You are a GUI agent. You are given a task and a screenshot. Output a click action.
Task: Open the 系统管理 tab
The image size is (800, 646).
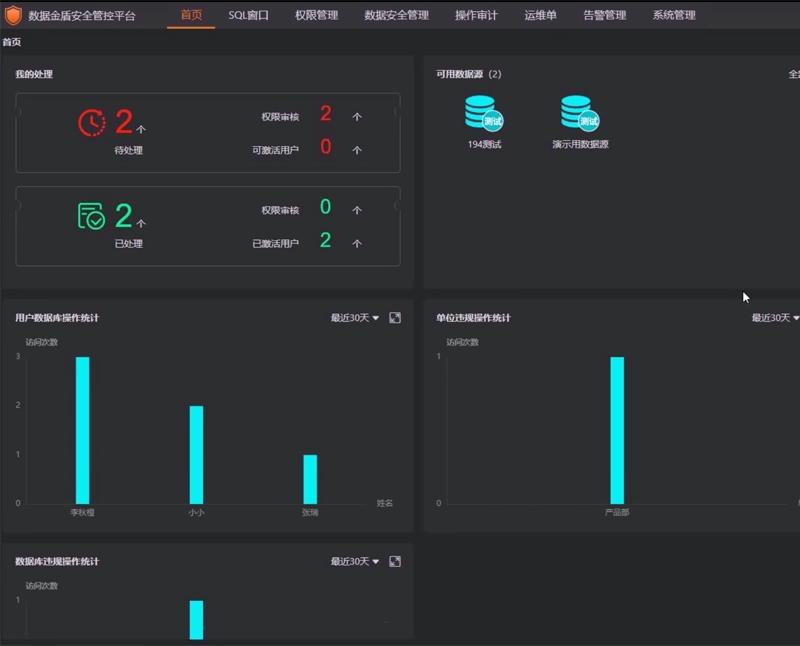coord(674,15)
